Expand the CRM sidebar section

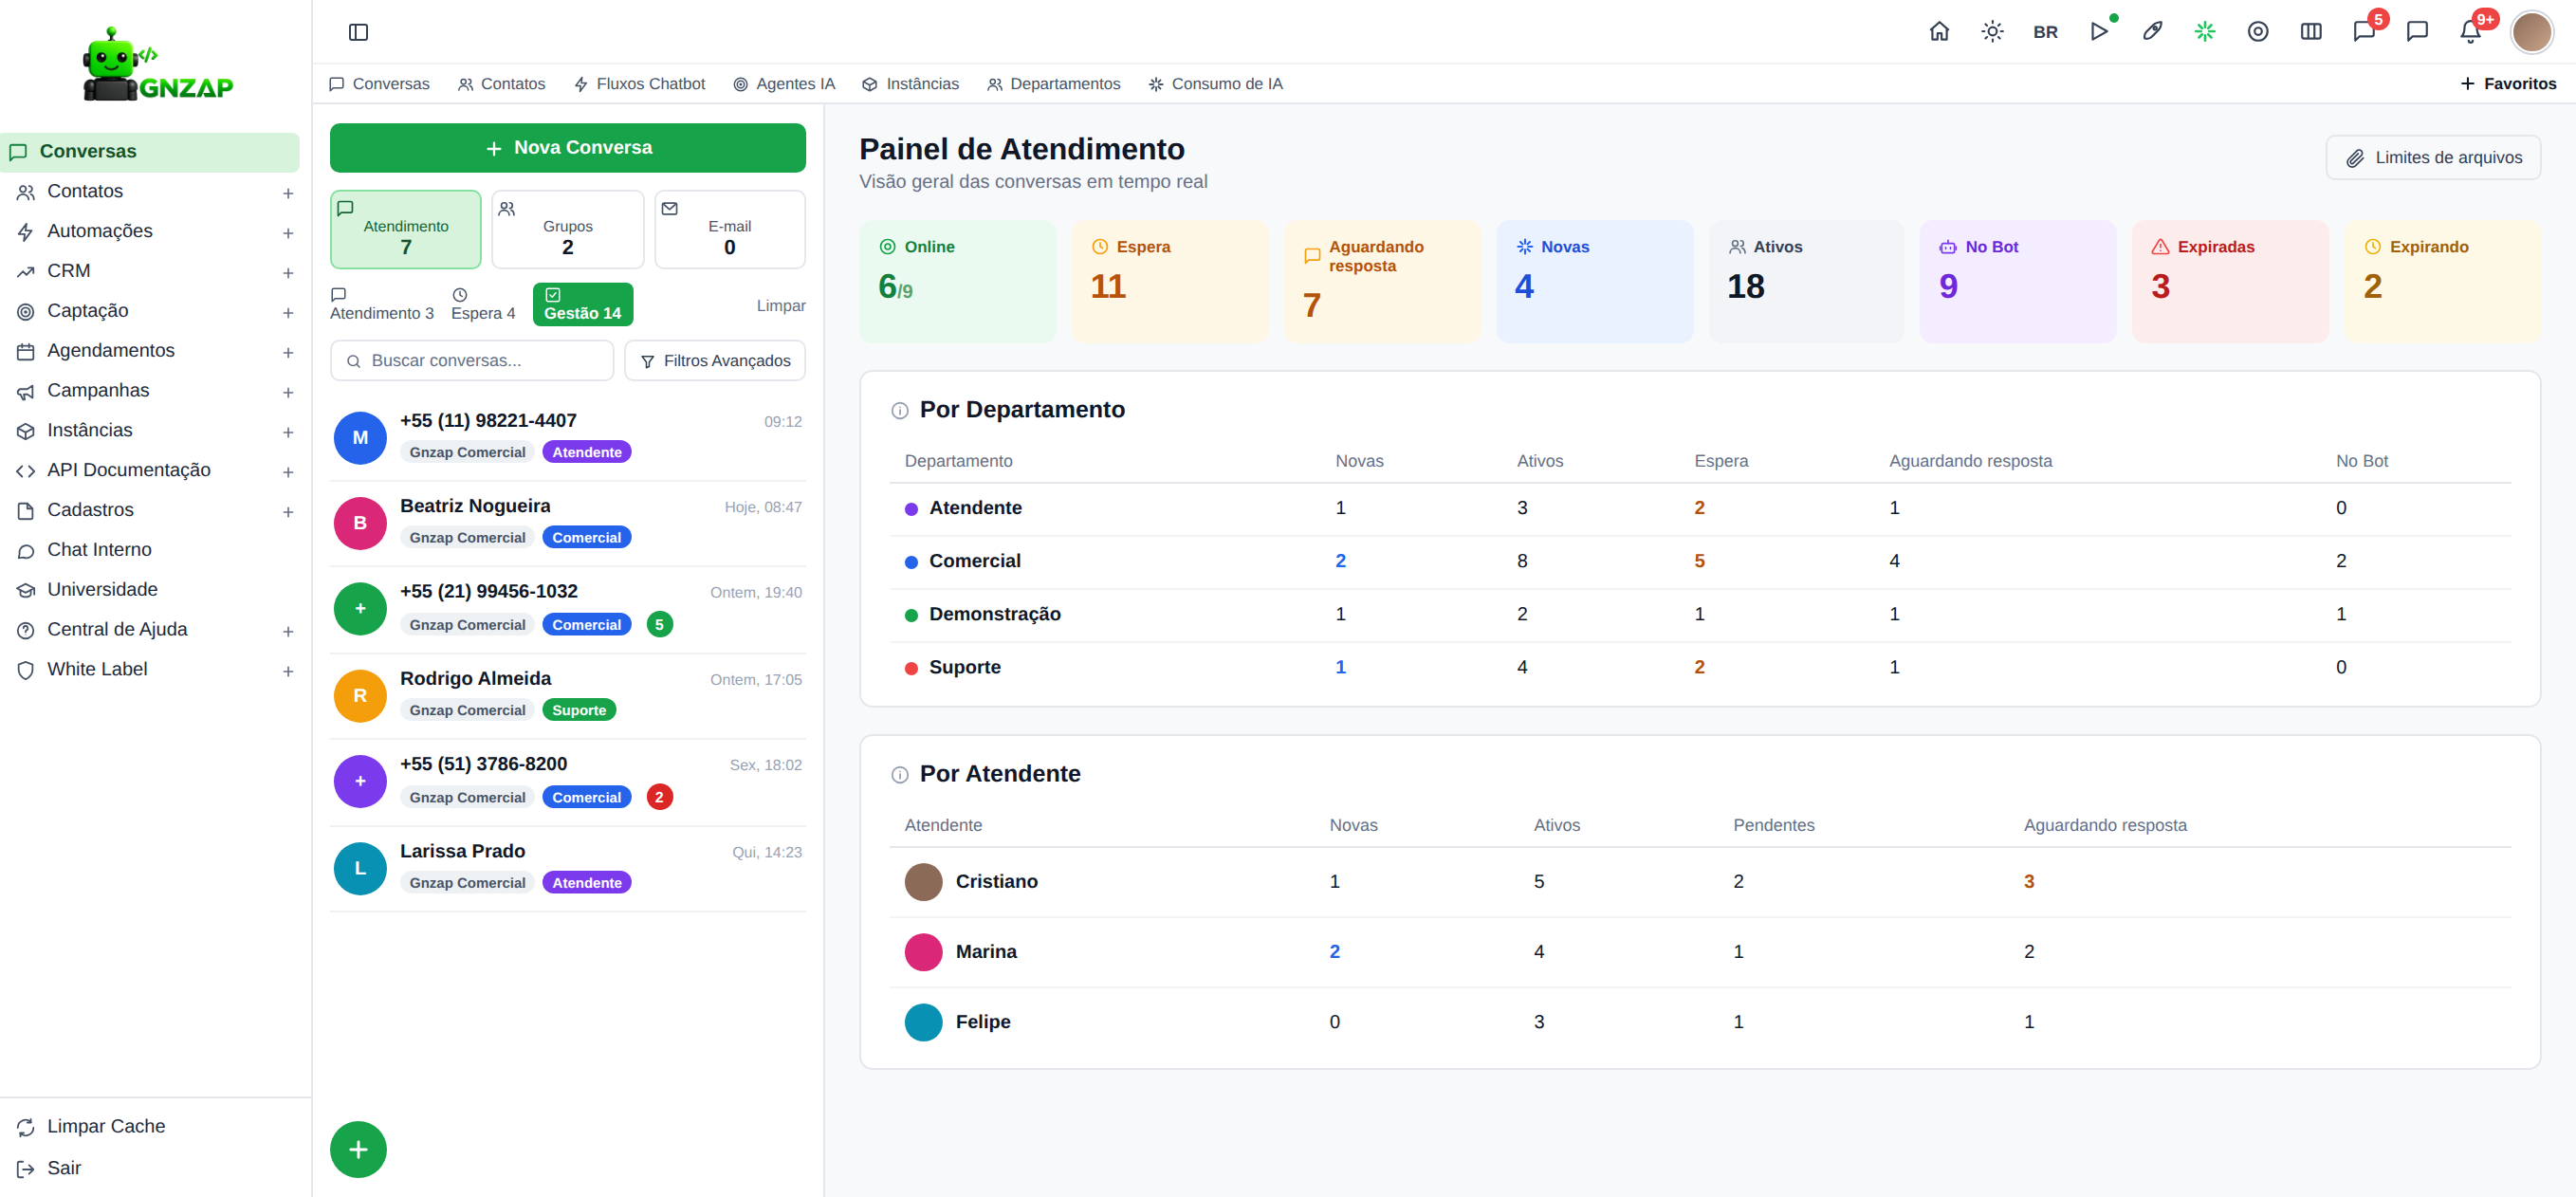pos(288,273)
